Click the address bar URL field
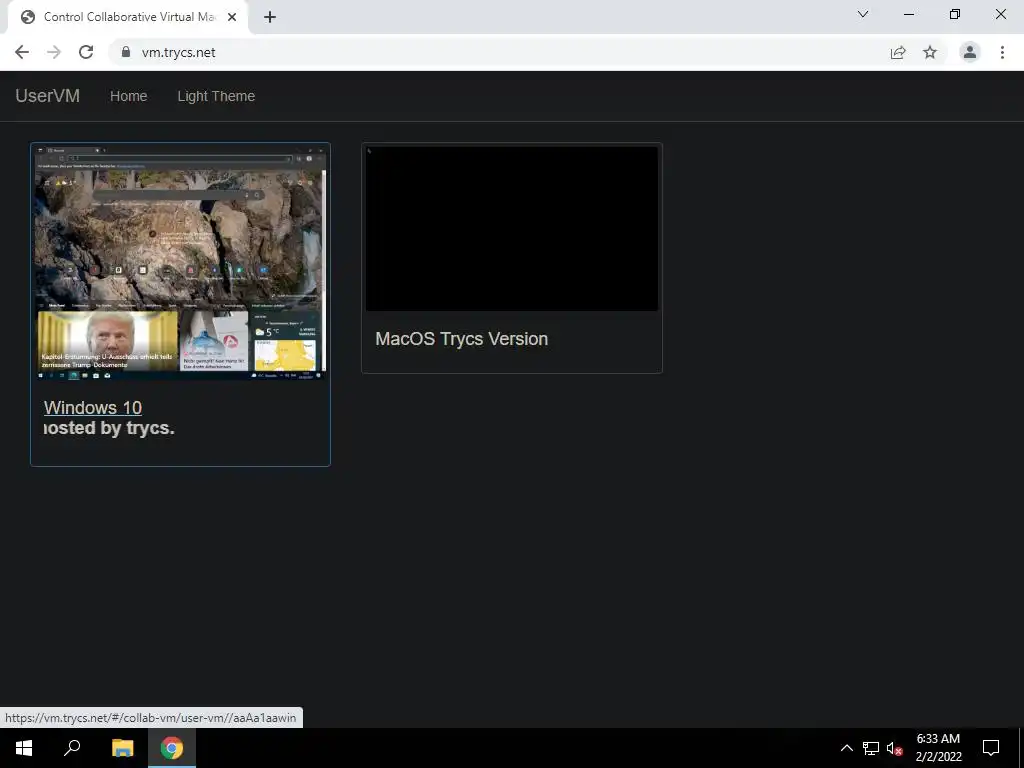Viewport: 1024px width, 768px height. (x=496, y=52)
